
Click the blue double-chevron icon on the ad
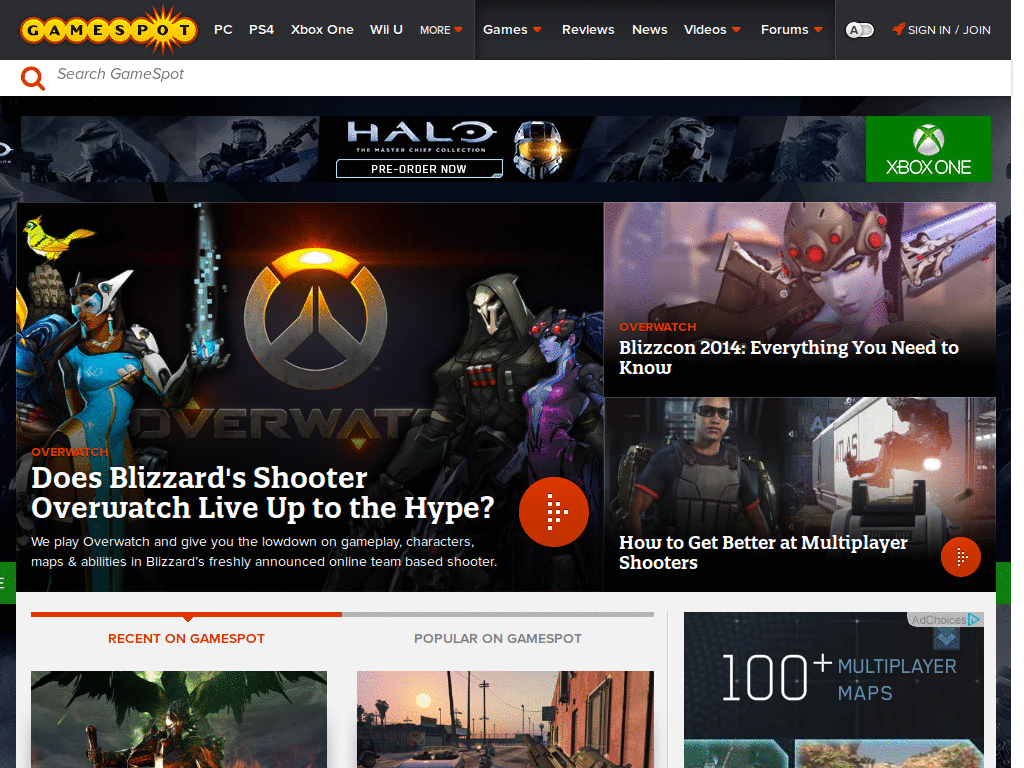coord(944,637)
